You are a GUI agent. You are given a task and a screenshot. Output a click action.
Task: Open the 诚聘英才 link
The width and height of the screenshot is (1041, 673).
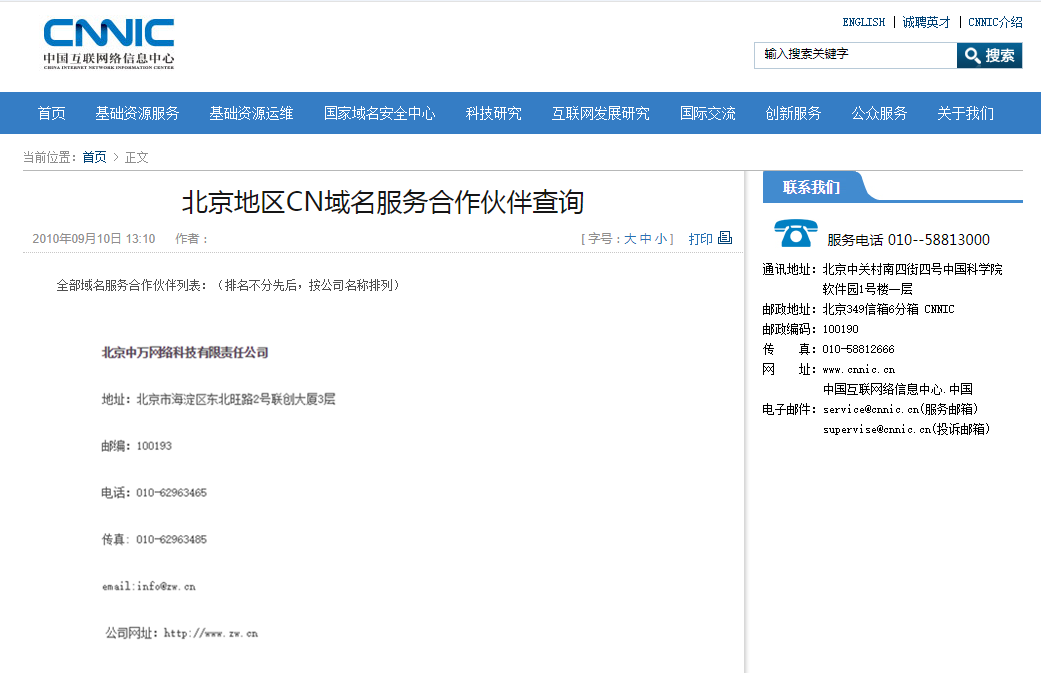(926, 23)
